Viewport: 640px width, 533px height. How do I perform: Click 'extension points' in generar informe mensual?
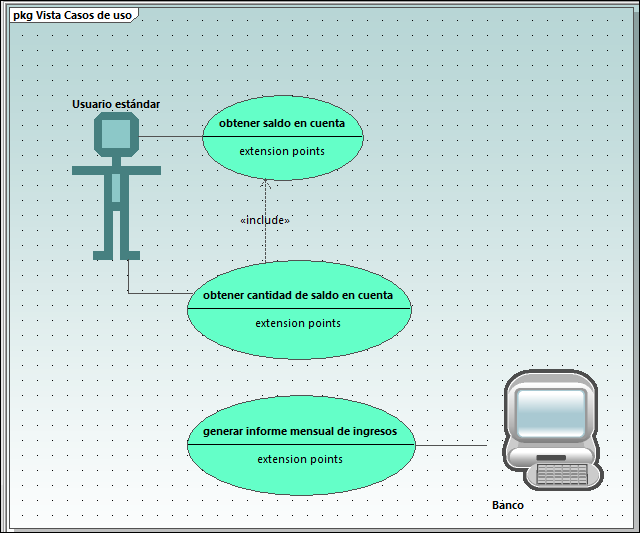pyautogui.click(x=300, y=459)
